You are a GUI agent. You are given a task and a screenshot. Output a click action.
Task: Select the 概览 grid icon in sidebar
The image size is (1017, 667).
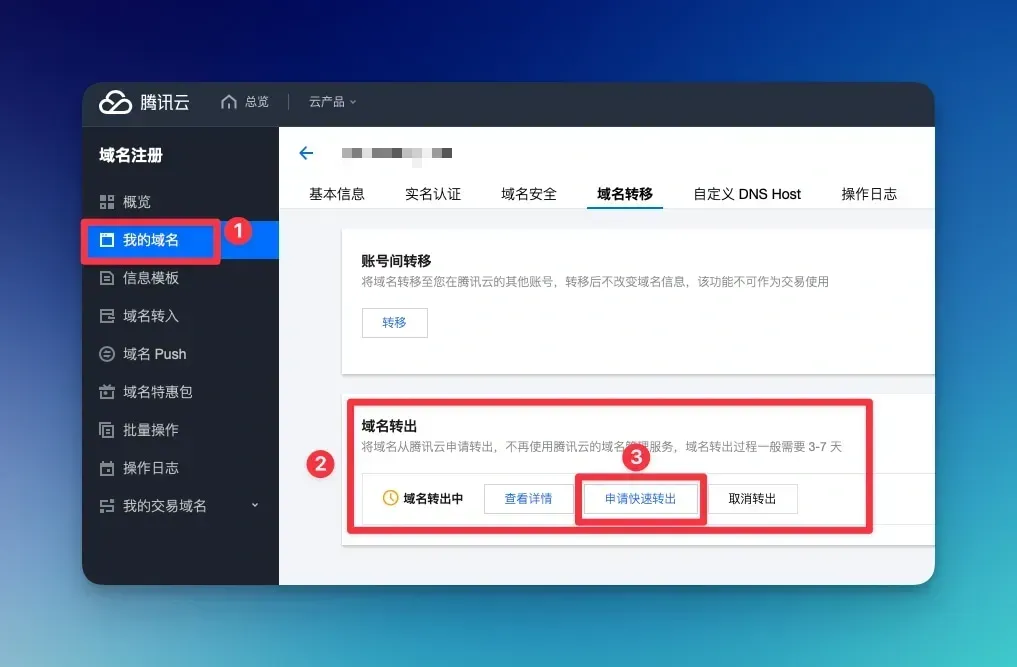click(x=107, y=202)
